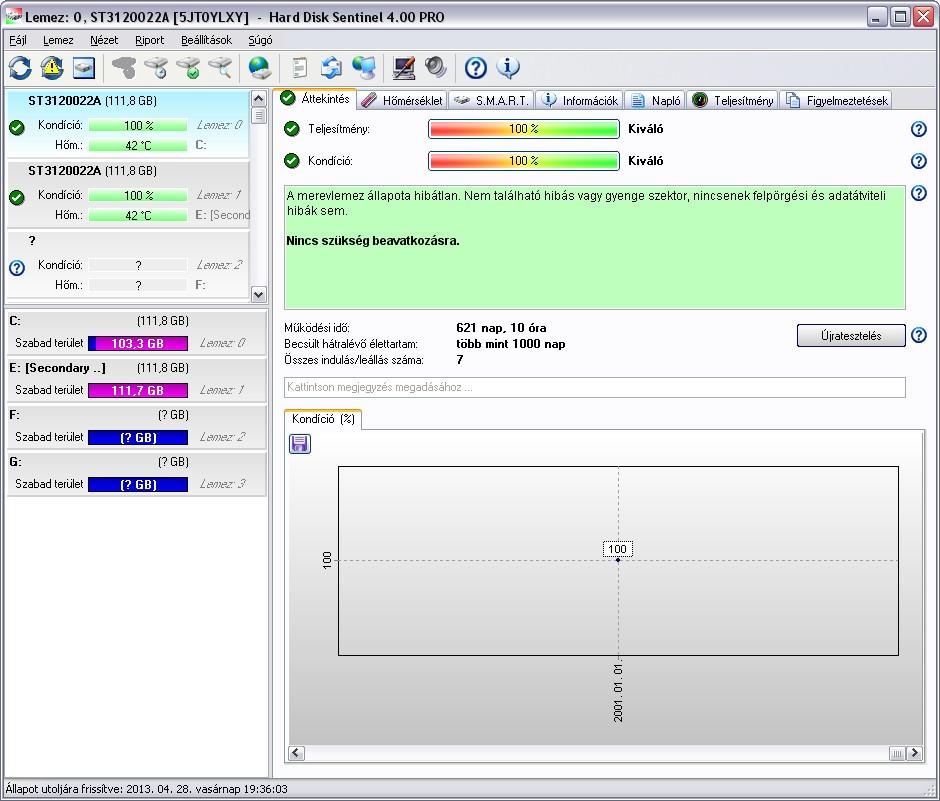Click the comment field 'Kattintson megjegyzés megadásához'

[595, 387]
